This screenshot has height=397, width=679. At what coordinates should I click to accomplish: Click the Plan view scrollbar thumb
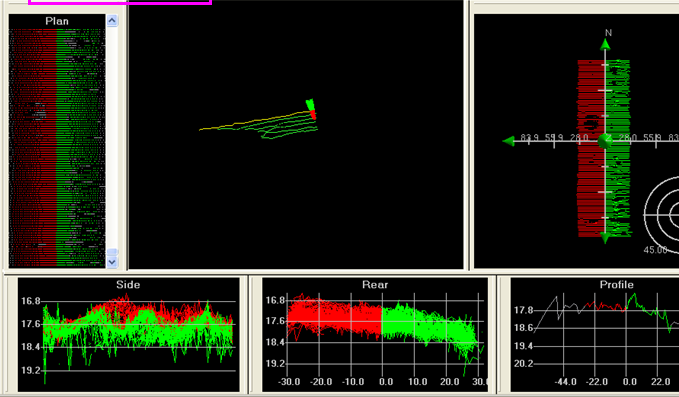pyautogui.click(x=112, y=252)
